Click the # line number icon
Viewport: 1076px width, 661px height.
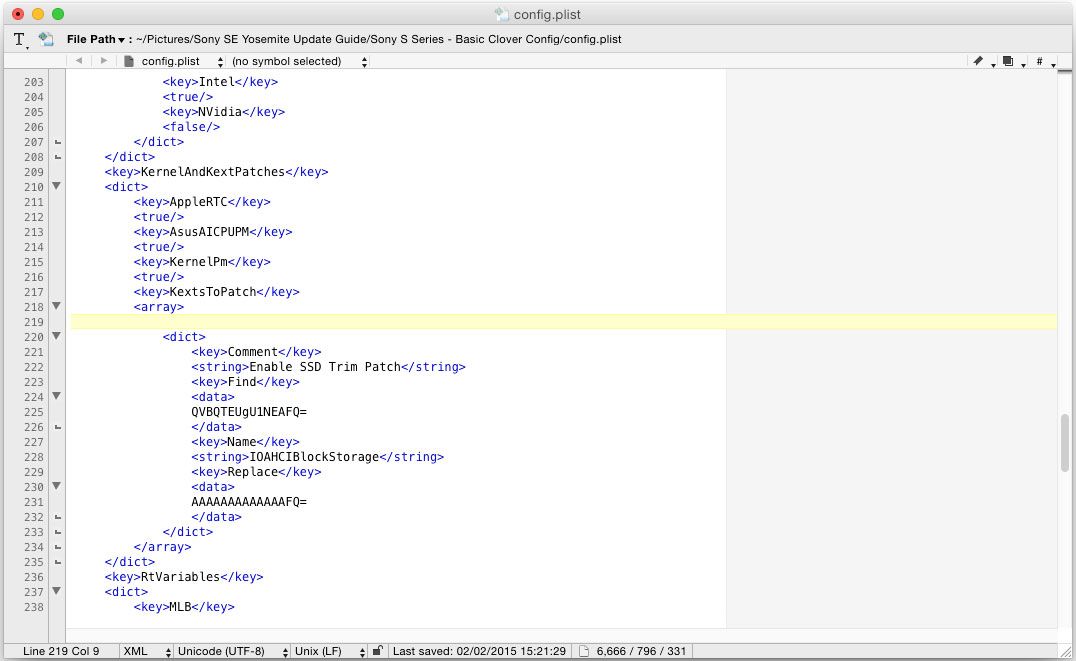[1039, 60]
